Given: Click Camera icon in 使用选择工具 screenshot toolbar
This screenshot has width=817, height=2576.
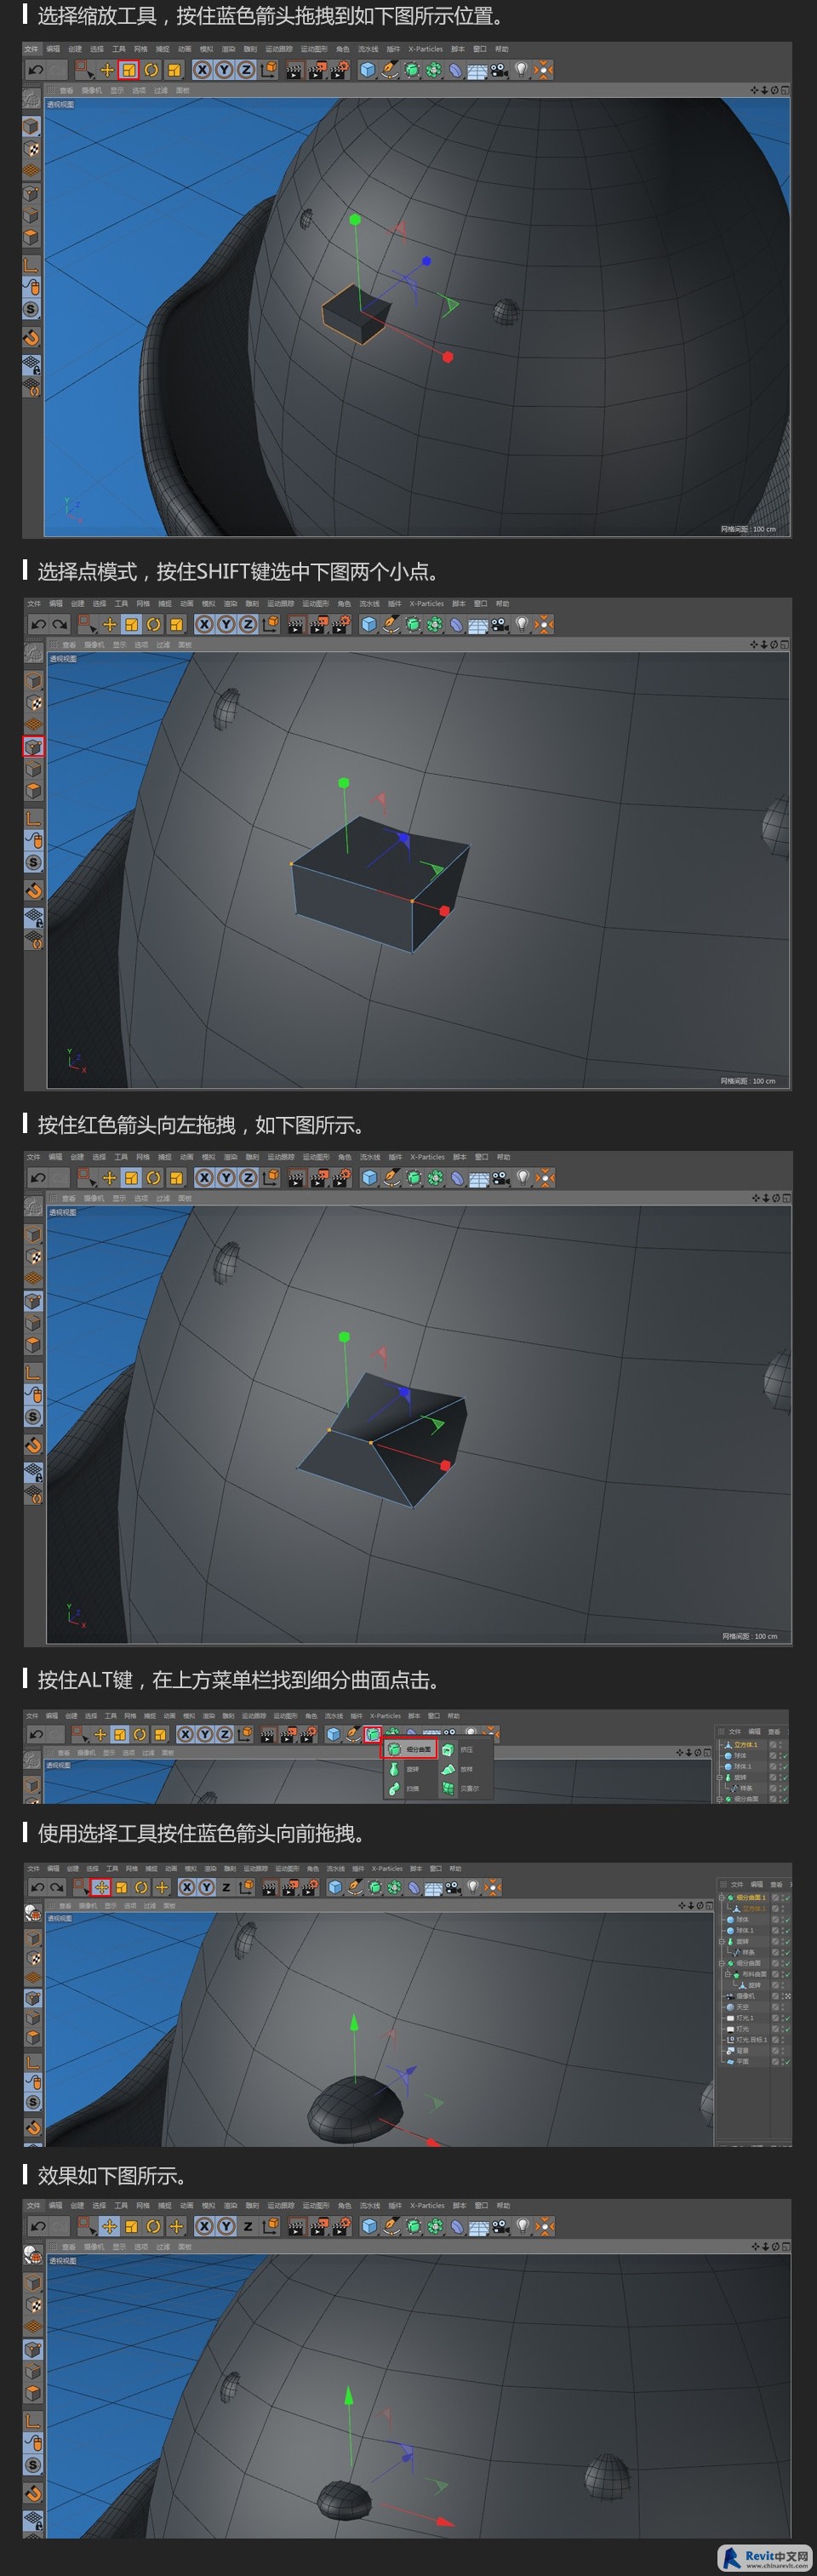Looking at the screenshot, I should (x=453, y=1887).
